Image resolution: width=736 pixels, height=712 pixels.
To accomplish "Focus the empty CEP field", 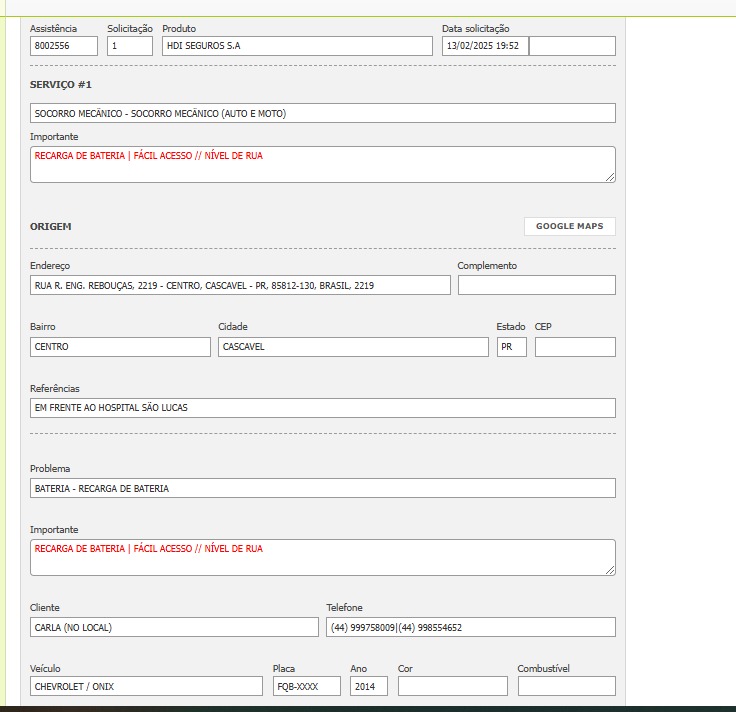I will click(x=575, y=347).
